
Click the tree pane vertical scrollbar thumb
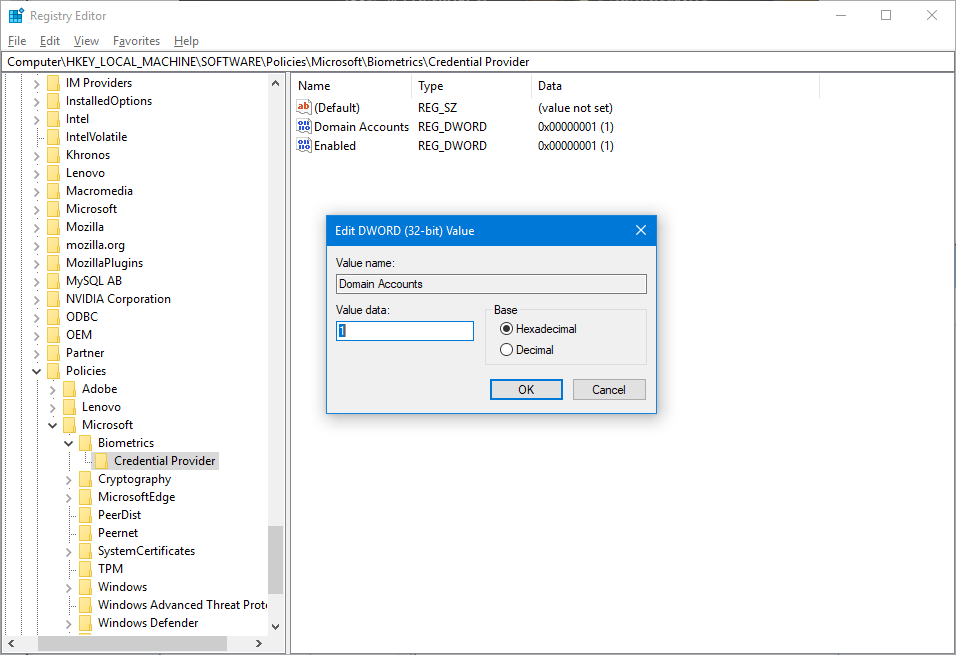[276, 559]
